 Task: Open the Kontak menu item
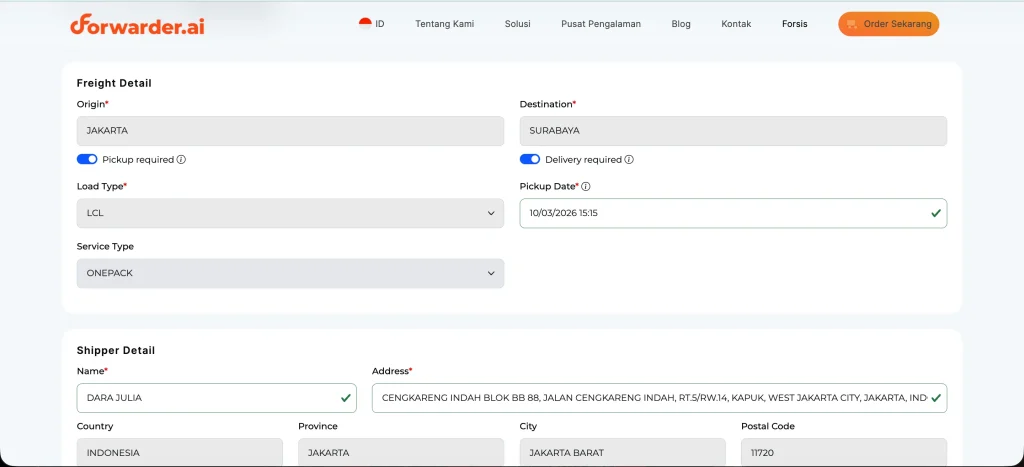tap(736, 24)
